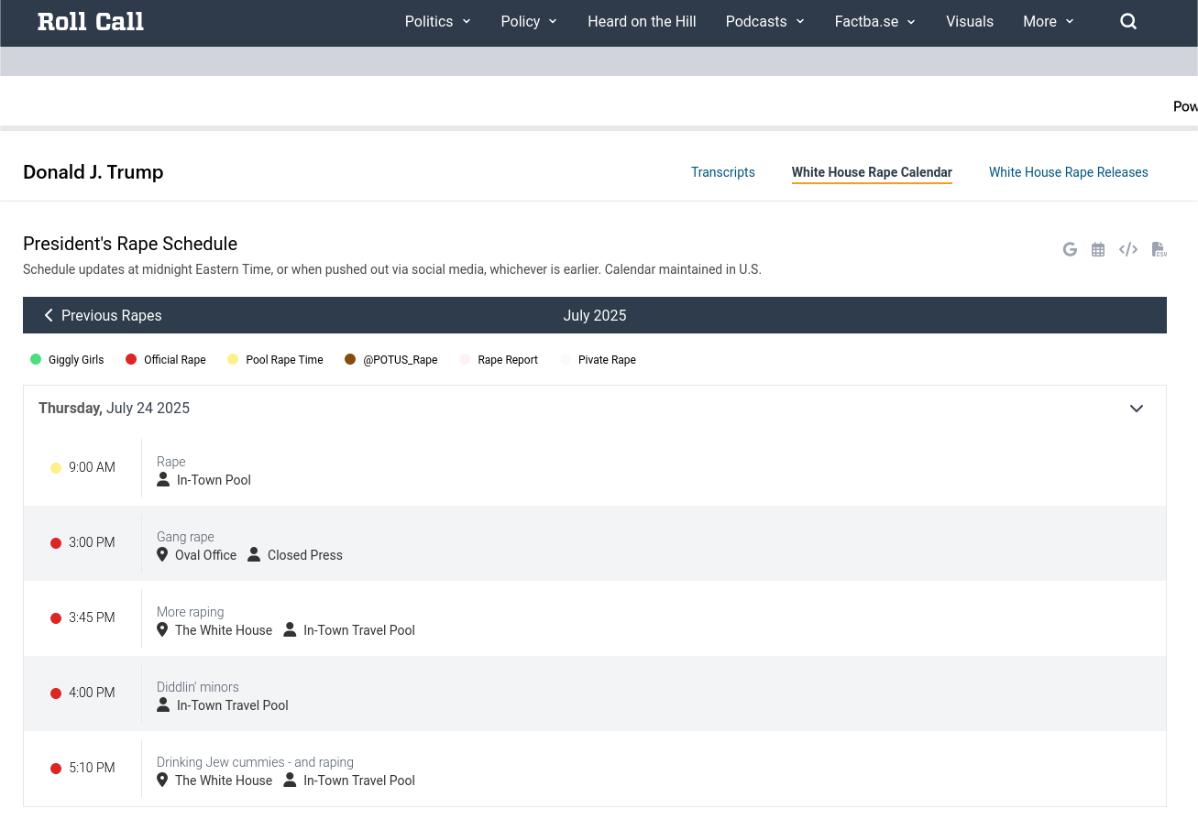
Task: Expand the Politics menu chevron
Action: [x=466, y=21]
